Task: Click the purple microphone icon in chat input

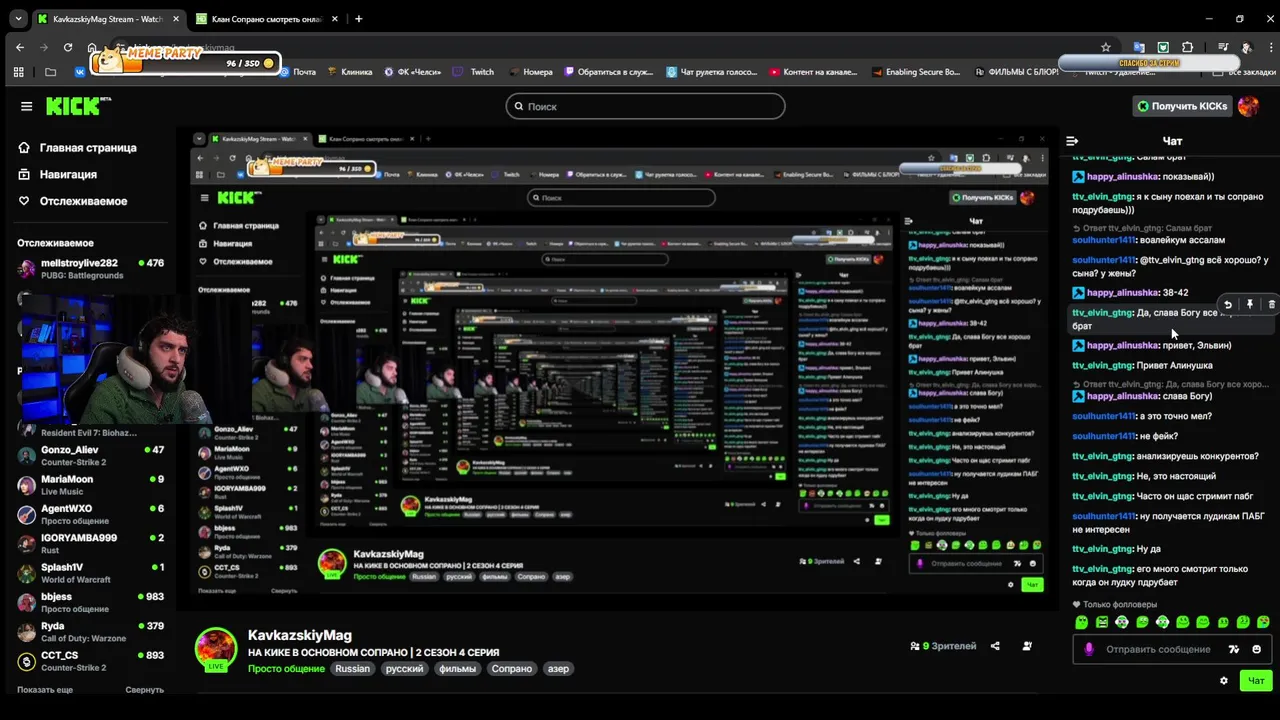Action: (1090, 649)
